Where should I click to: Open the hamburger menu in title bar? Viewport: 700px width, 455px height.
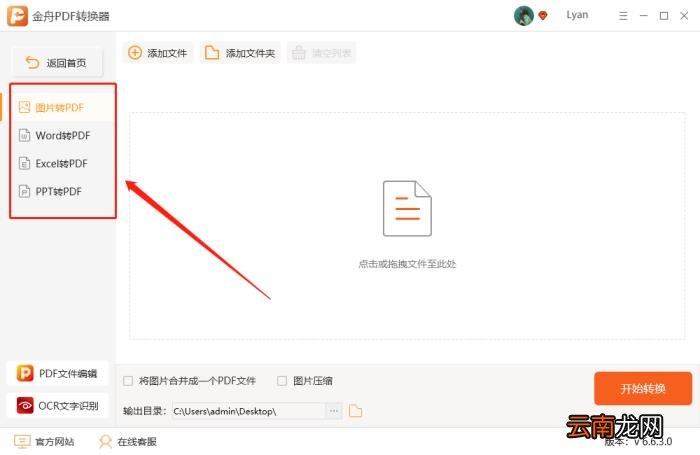click(x=623, y=16)
